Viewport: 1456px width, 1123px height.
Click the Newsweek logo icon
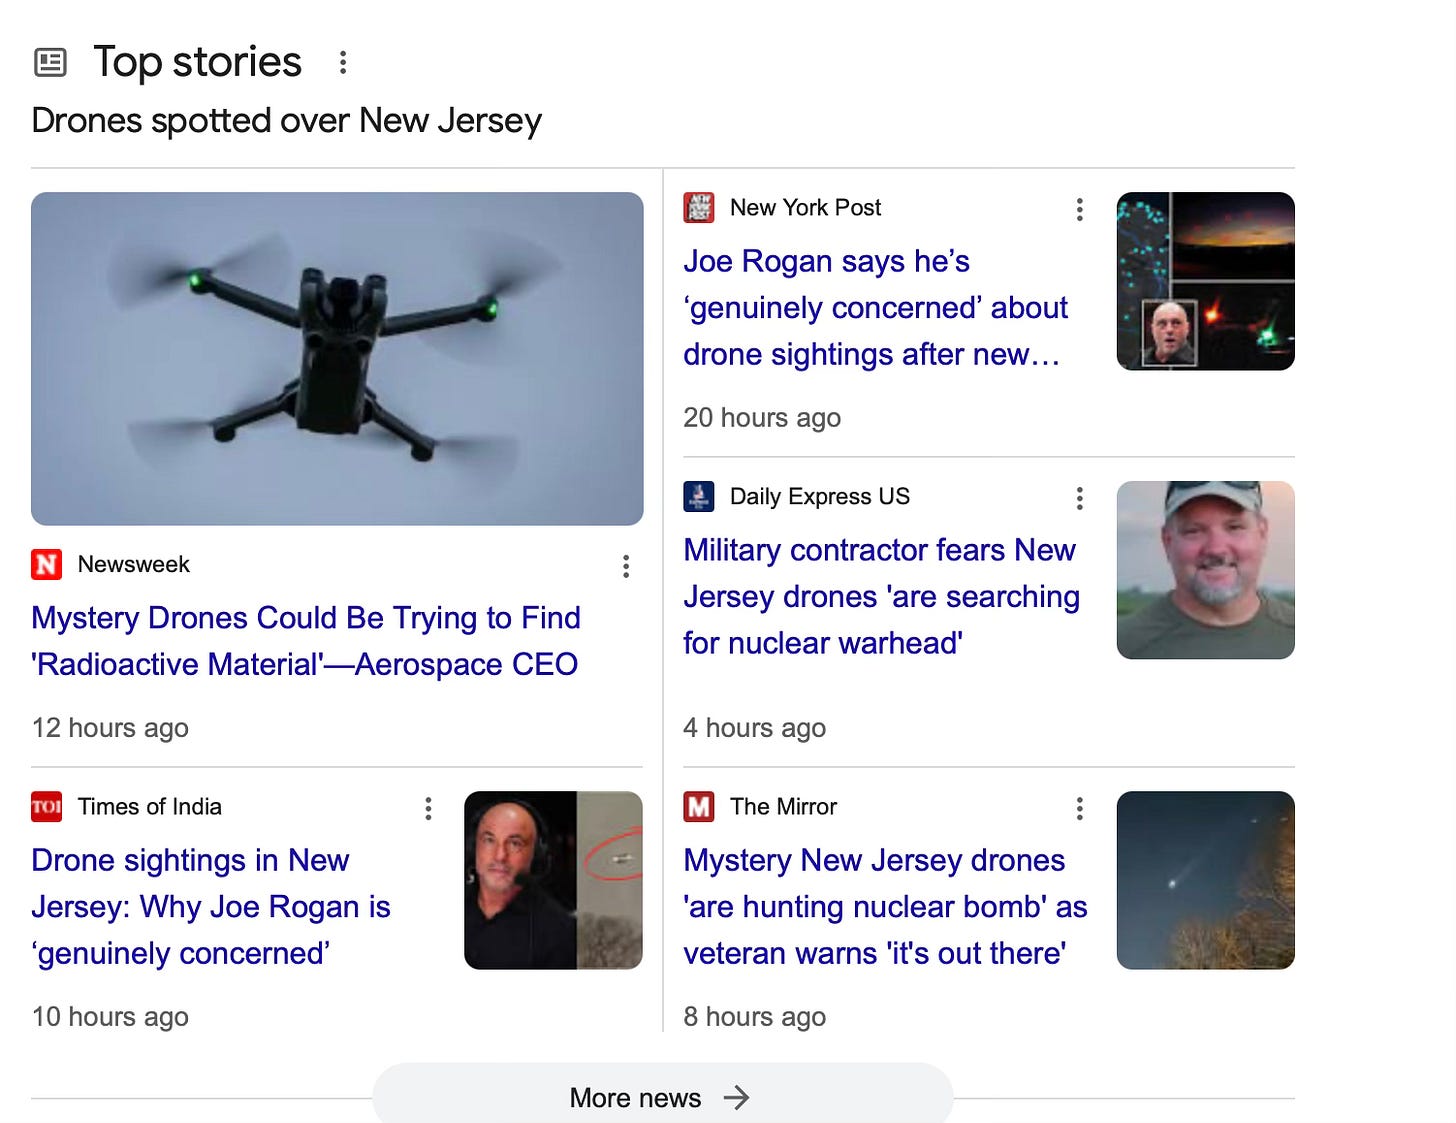pos(47,565)
